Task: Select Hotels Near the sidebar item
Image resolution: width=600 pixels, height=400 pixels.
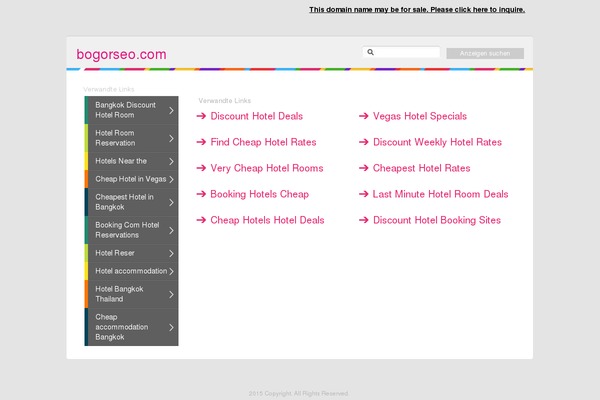Action: (x=131, y=161)
